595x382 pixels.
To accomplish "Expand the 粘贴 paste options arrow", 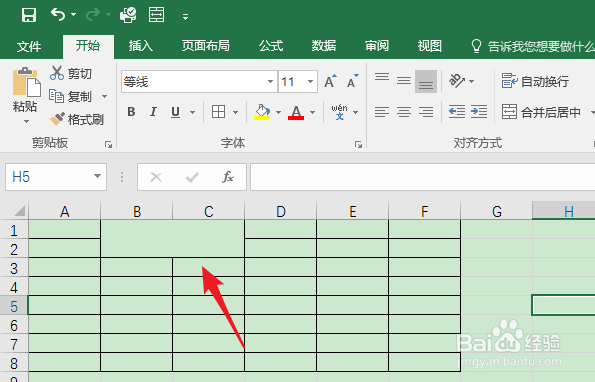I will click(26, 121).
